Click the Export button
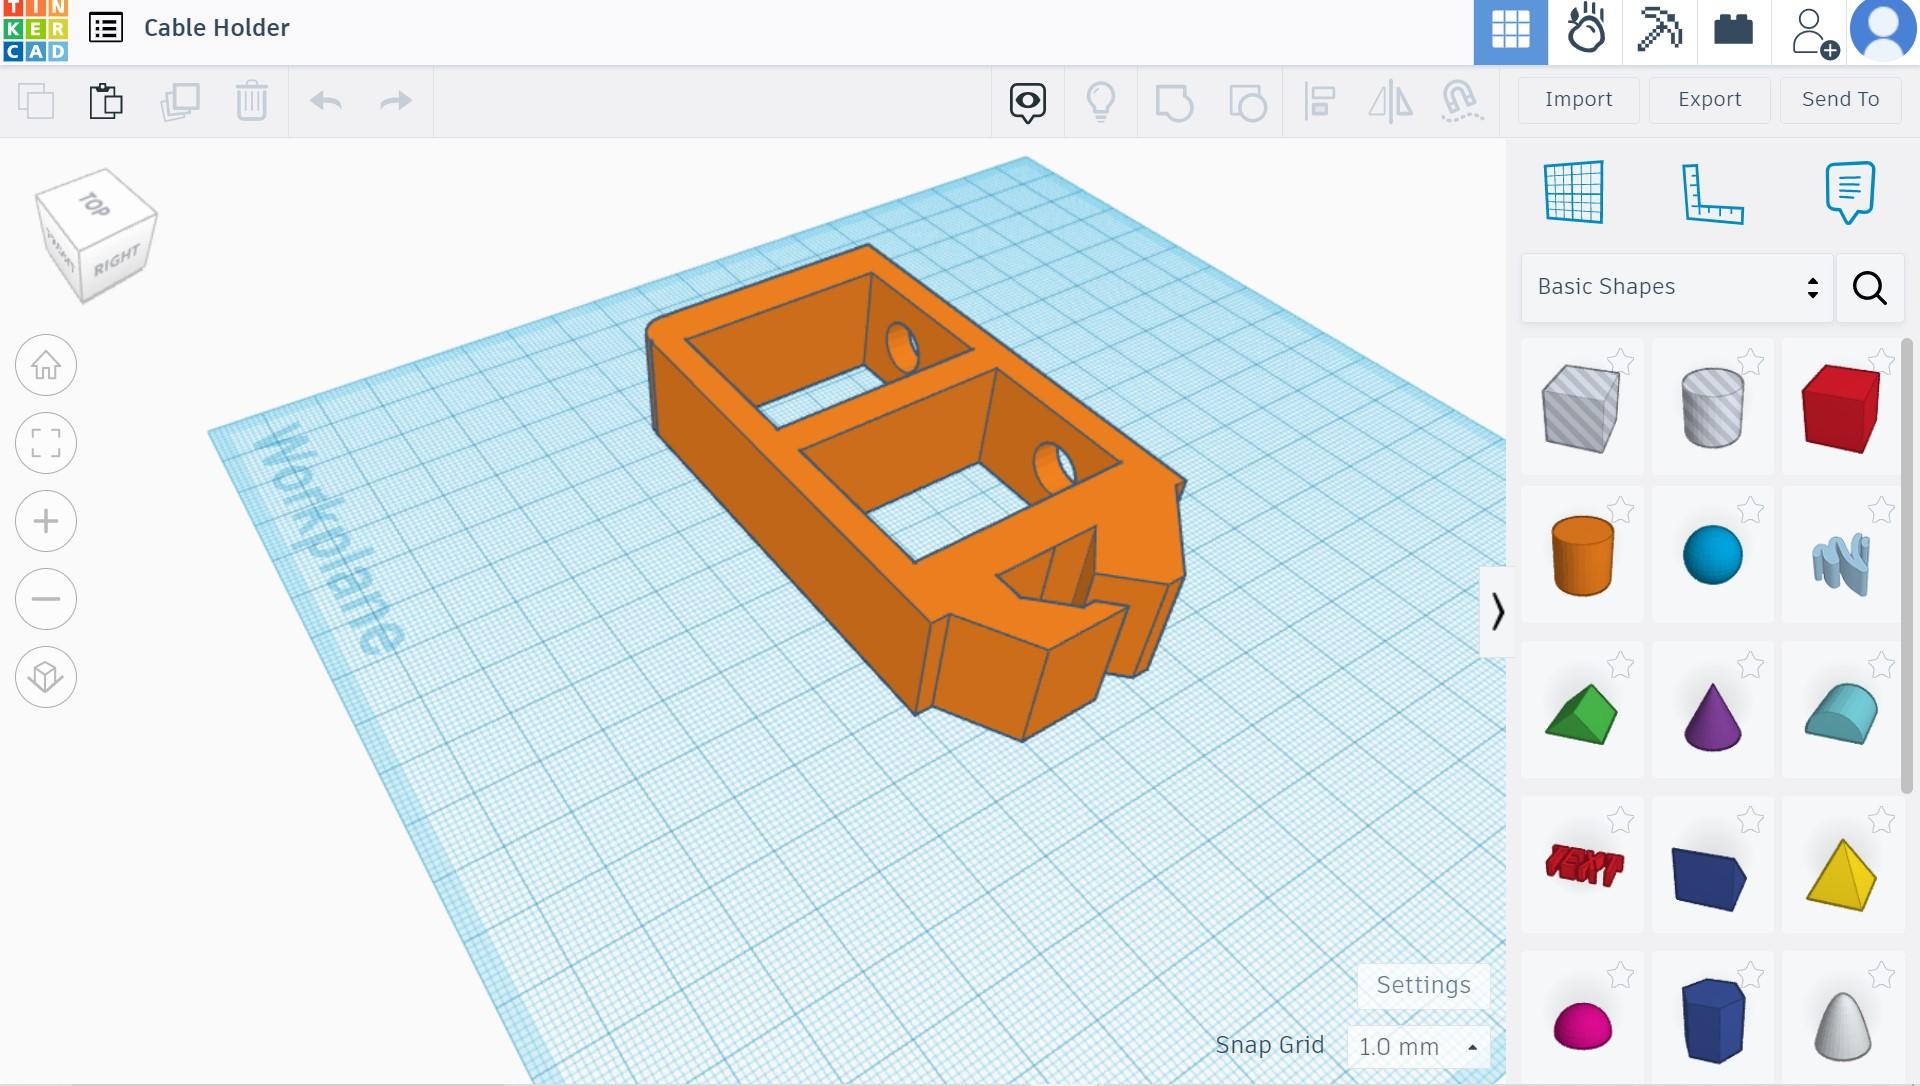Image resolution: width=1920 pixels, height=1086 pixels. point(1709,99)
